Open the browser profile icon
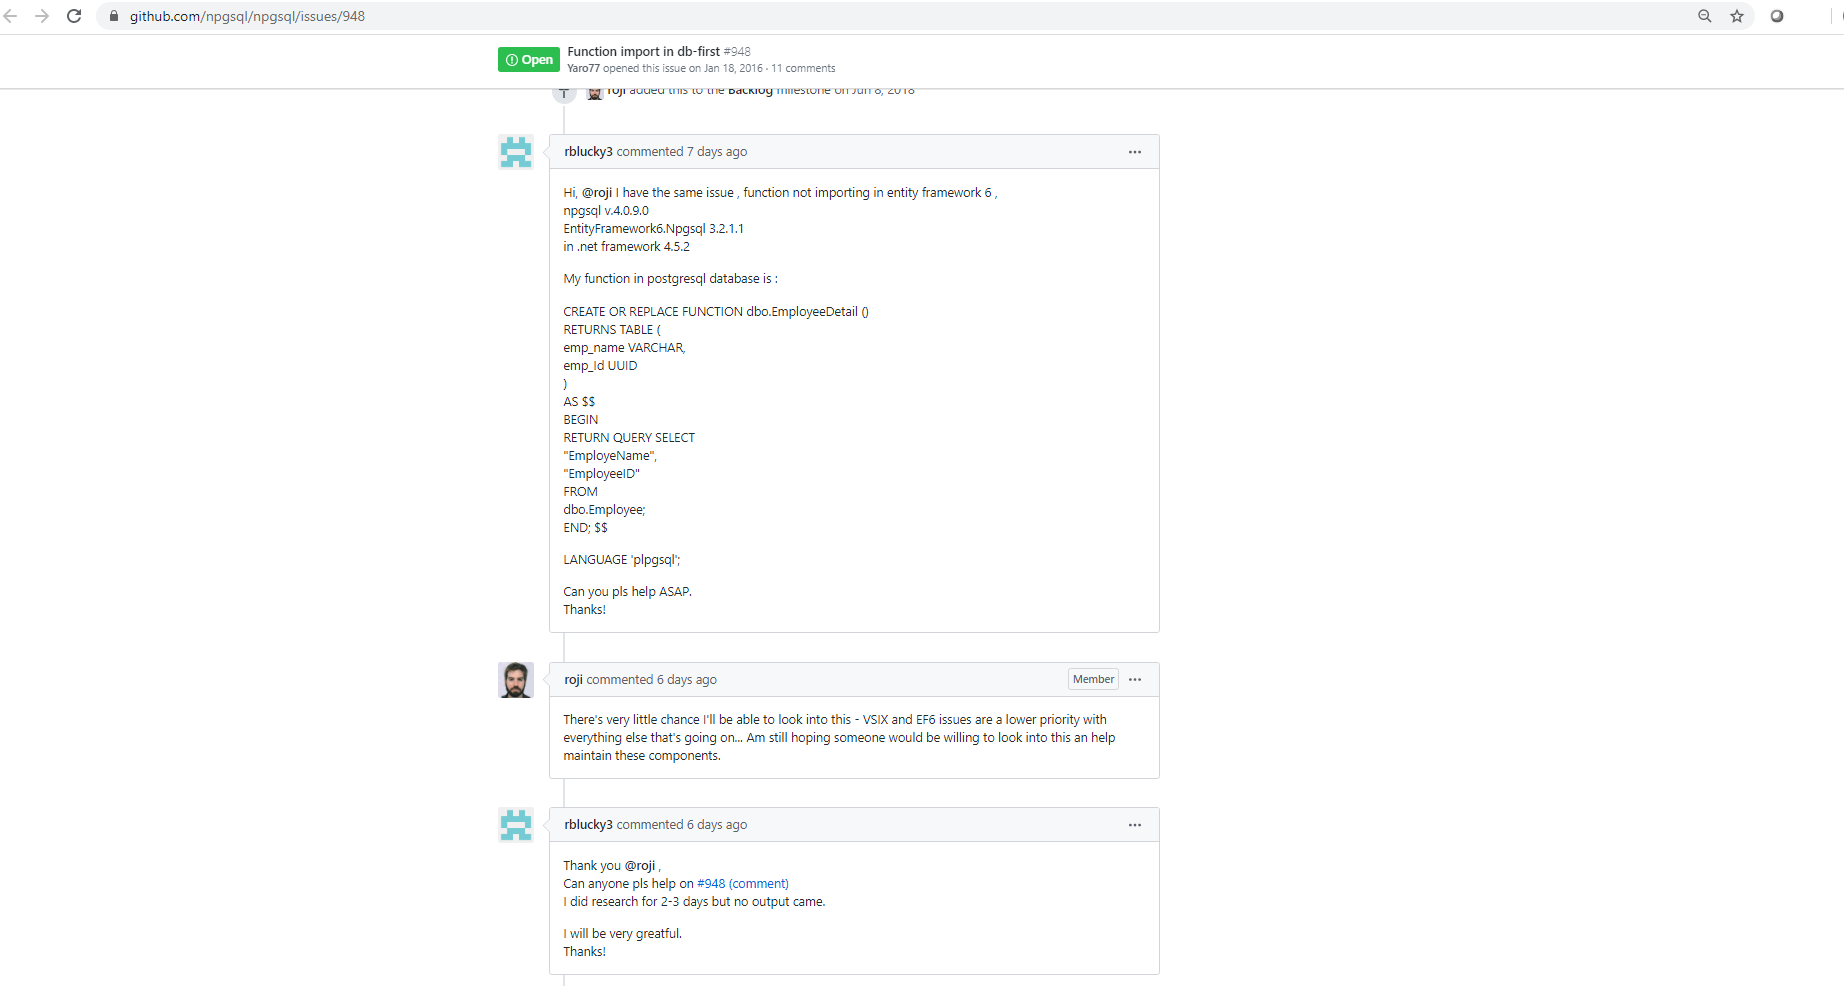The width and height of the screenshot is (1844, 986). (x=1777, y=16)
